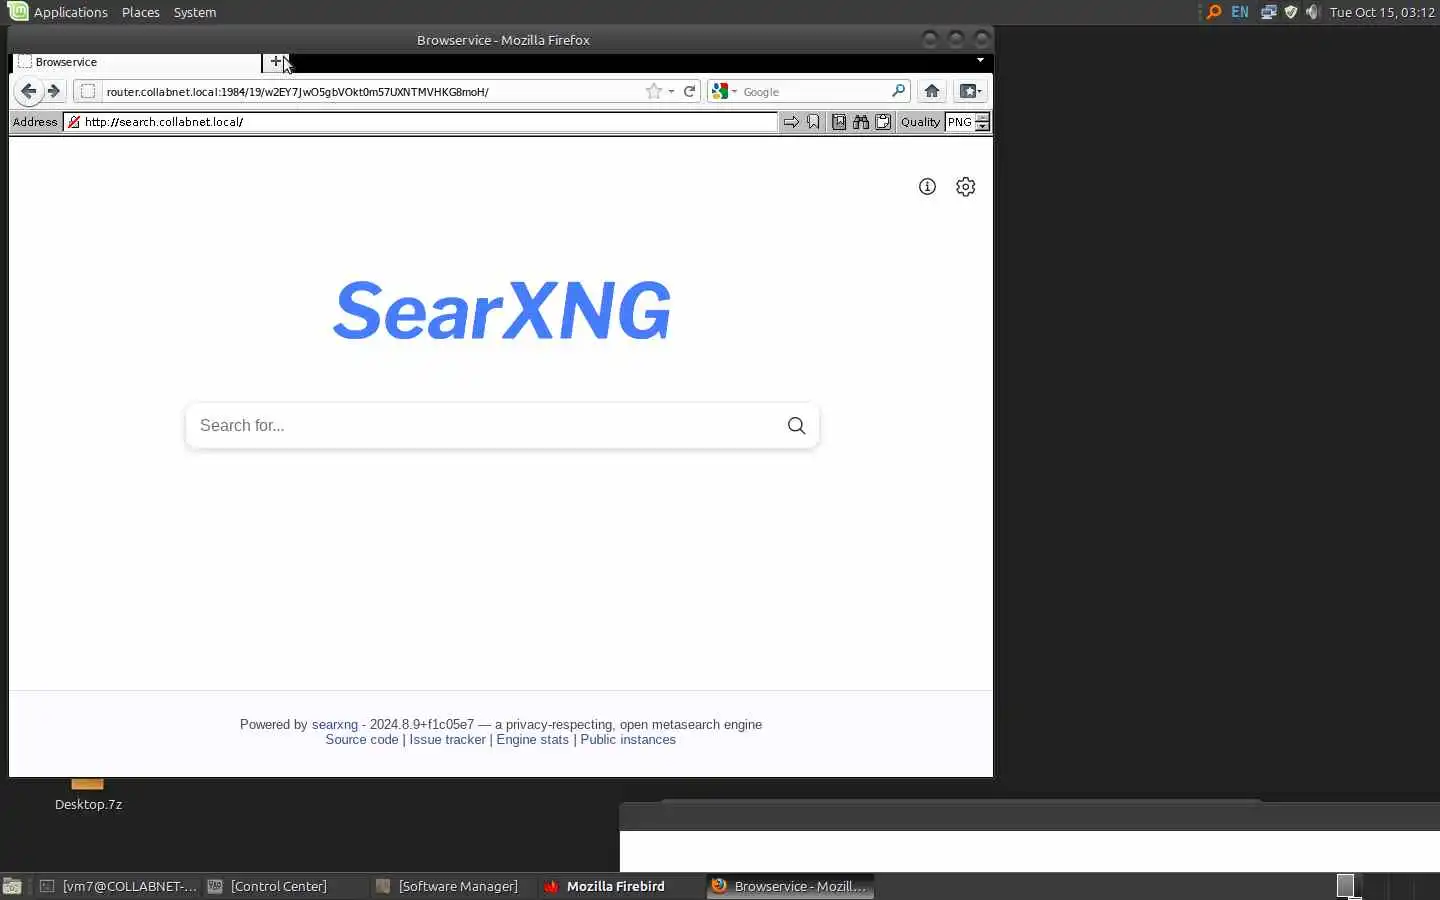Open the Desktop.7z archive icon
Viewport: 1440px width, 900px height.
pyautogui.click(x=88, y=793)
